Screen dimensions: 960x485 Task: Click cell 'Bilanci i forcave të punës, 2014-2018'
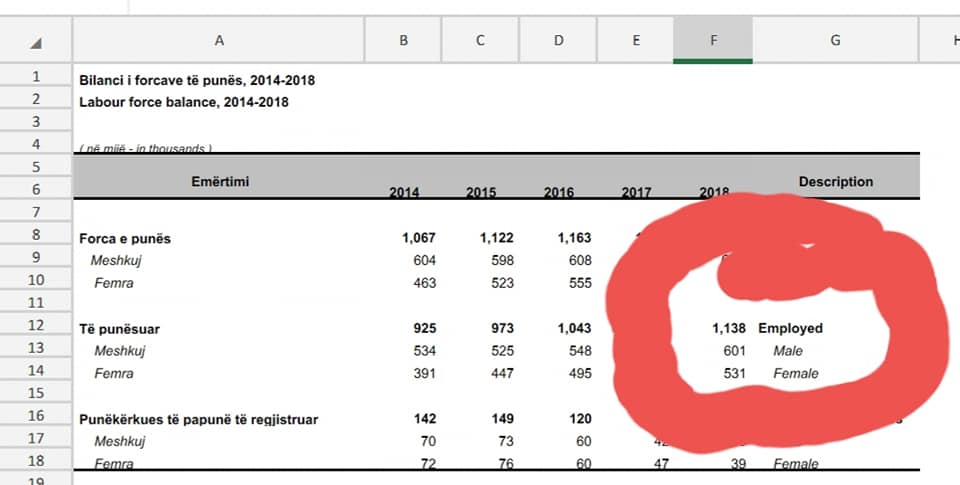197,80
